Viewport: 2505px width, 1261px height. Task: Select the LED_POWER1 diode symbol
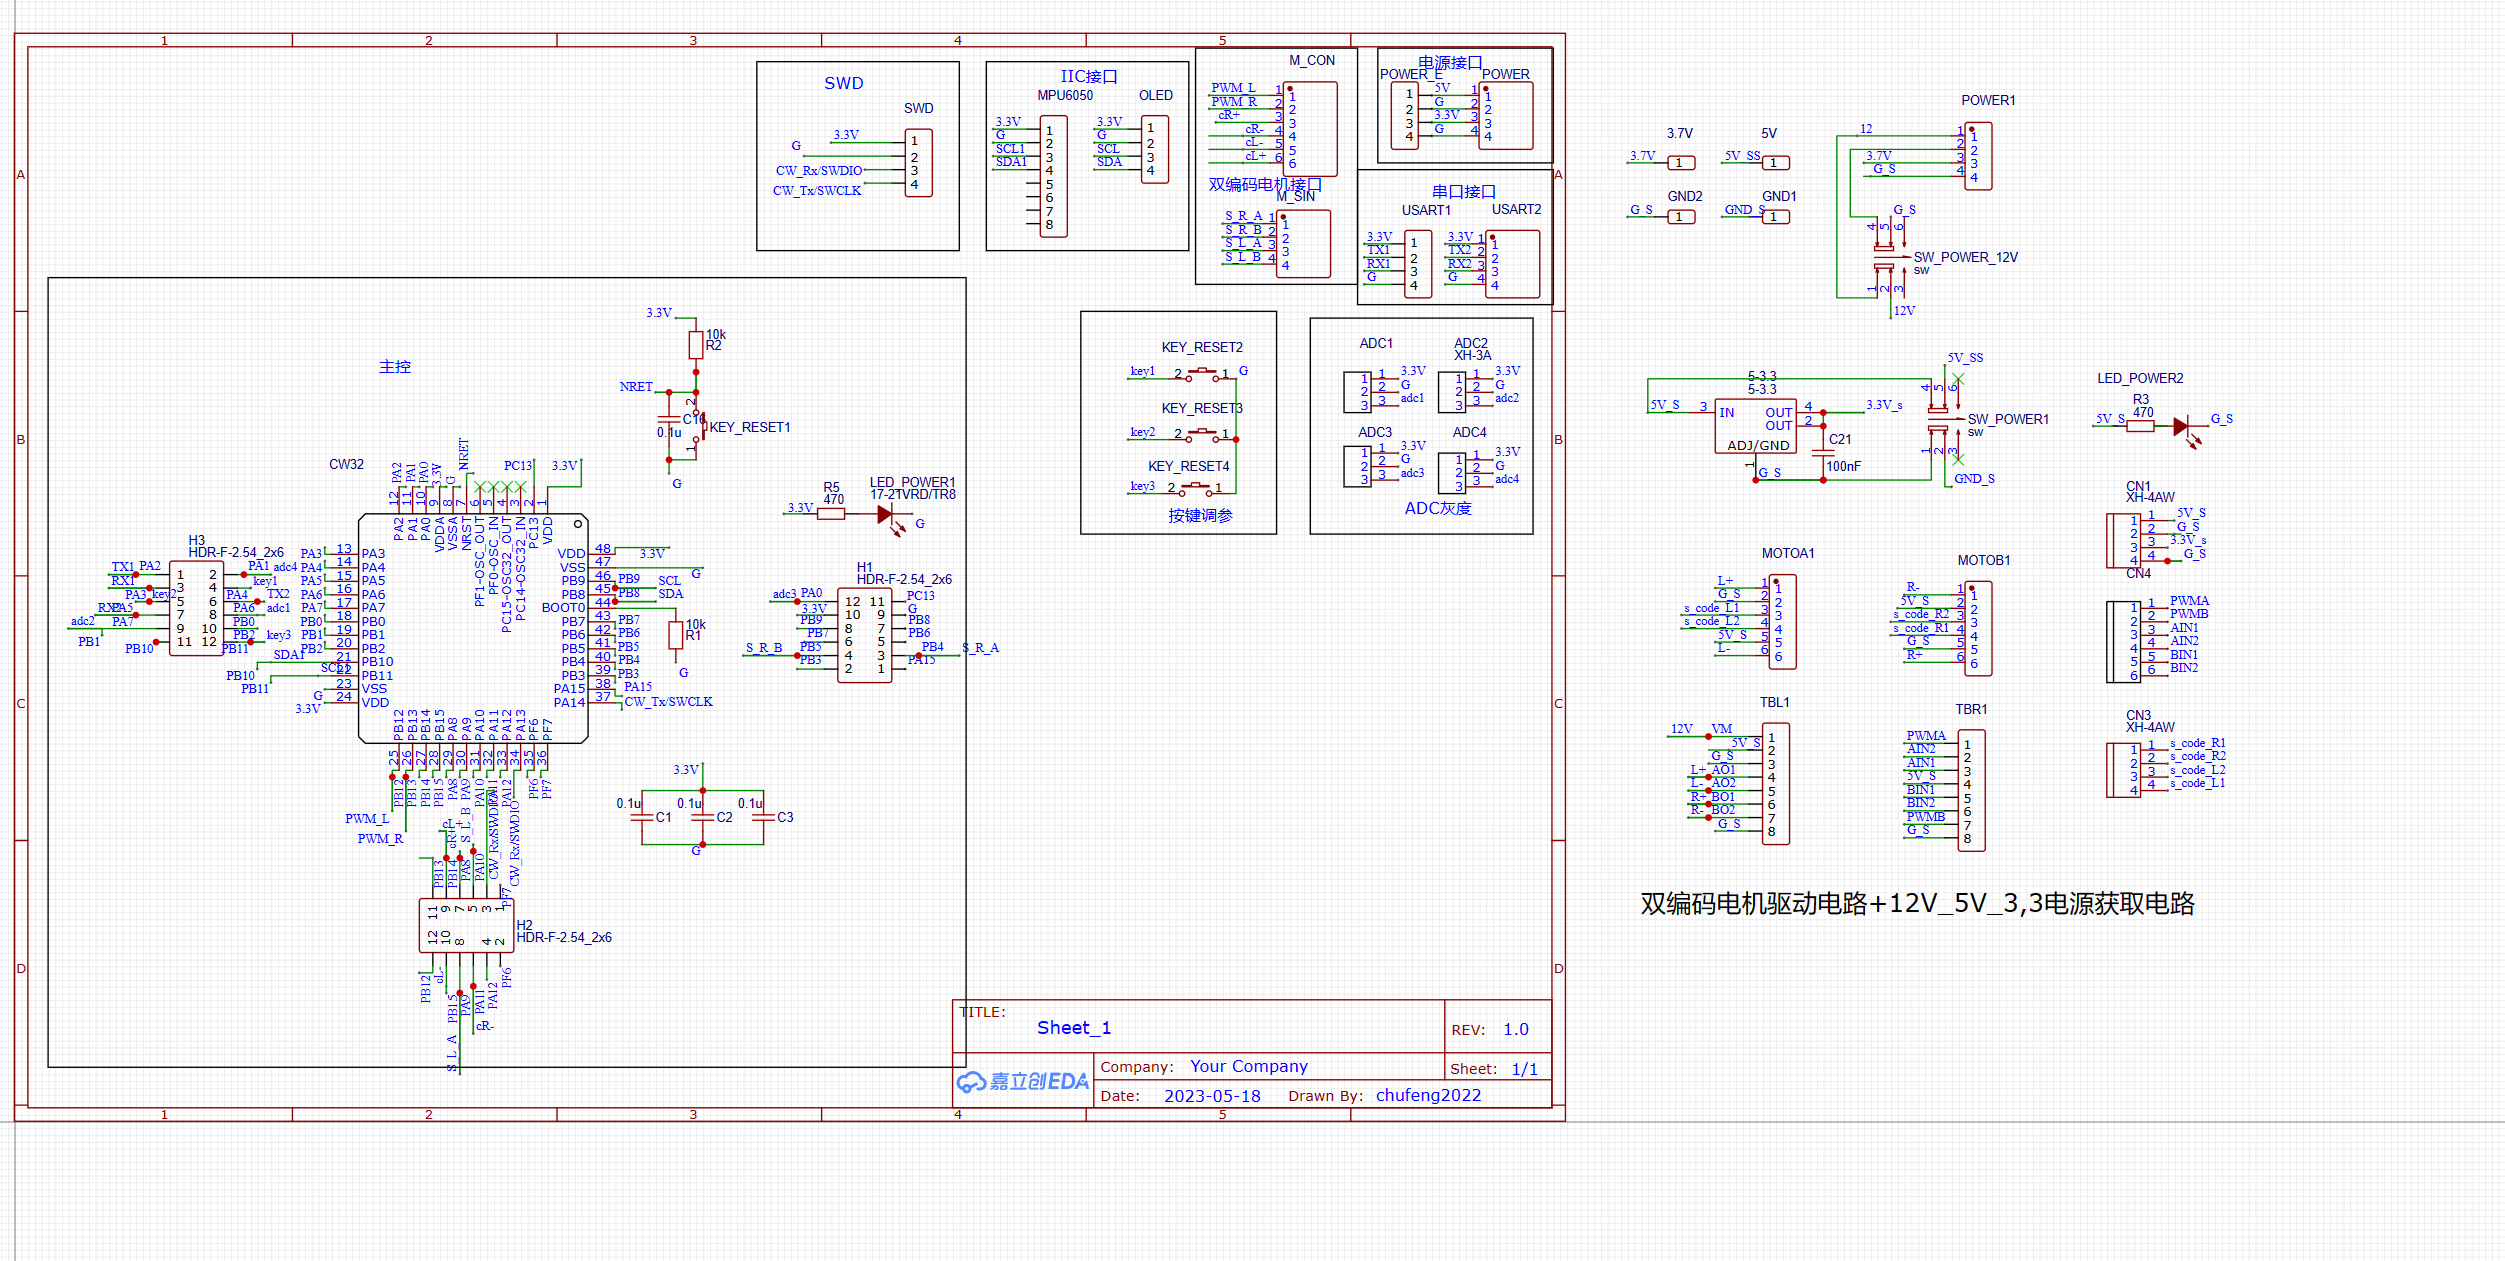(x=885, y=515)
